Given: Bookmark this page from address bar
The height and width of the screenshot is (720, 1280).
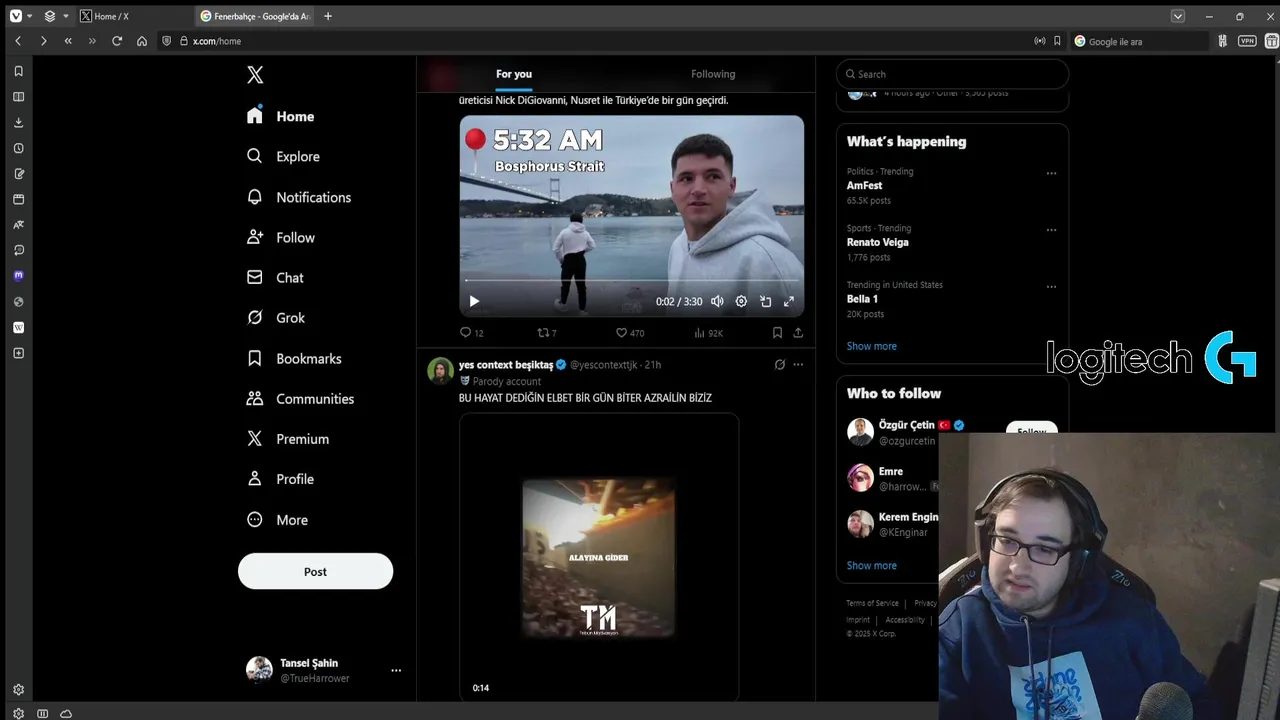Looking at the screenshot, I should (1057, 41).
